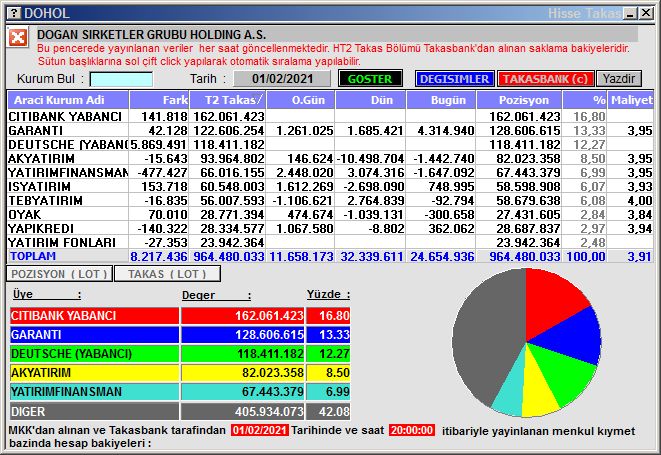
Task: Click the red X close icon beside company name
Action: click(x=18, y=38)
